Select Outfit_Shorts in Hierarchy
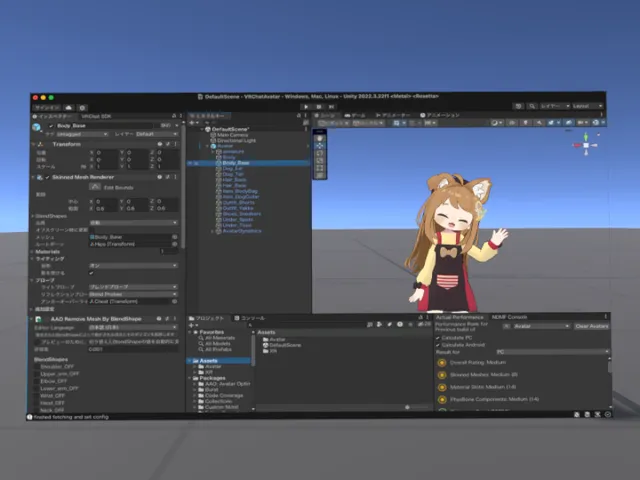This screenshot has width=640, height=480. point(238,202)
